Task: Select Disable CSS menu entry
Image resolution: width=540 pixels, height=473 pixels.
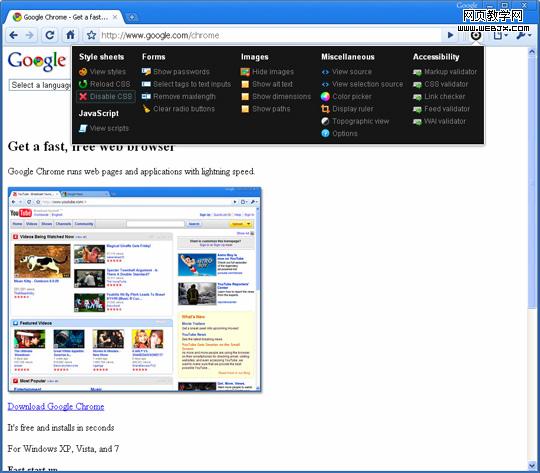Action: tap(105, 96)
